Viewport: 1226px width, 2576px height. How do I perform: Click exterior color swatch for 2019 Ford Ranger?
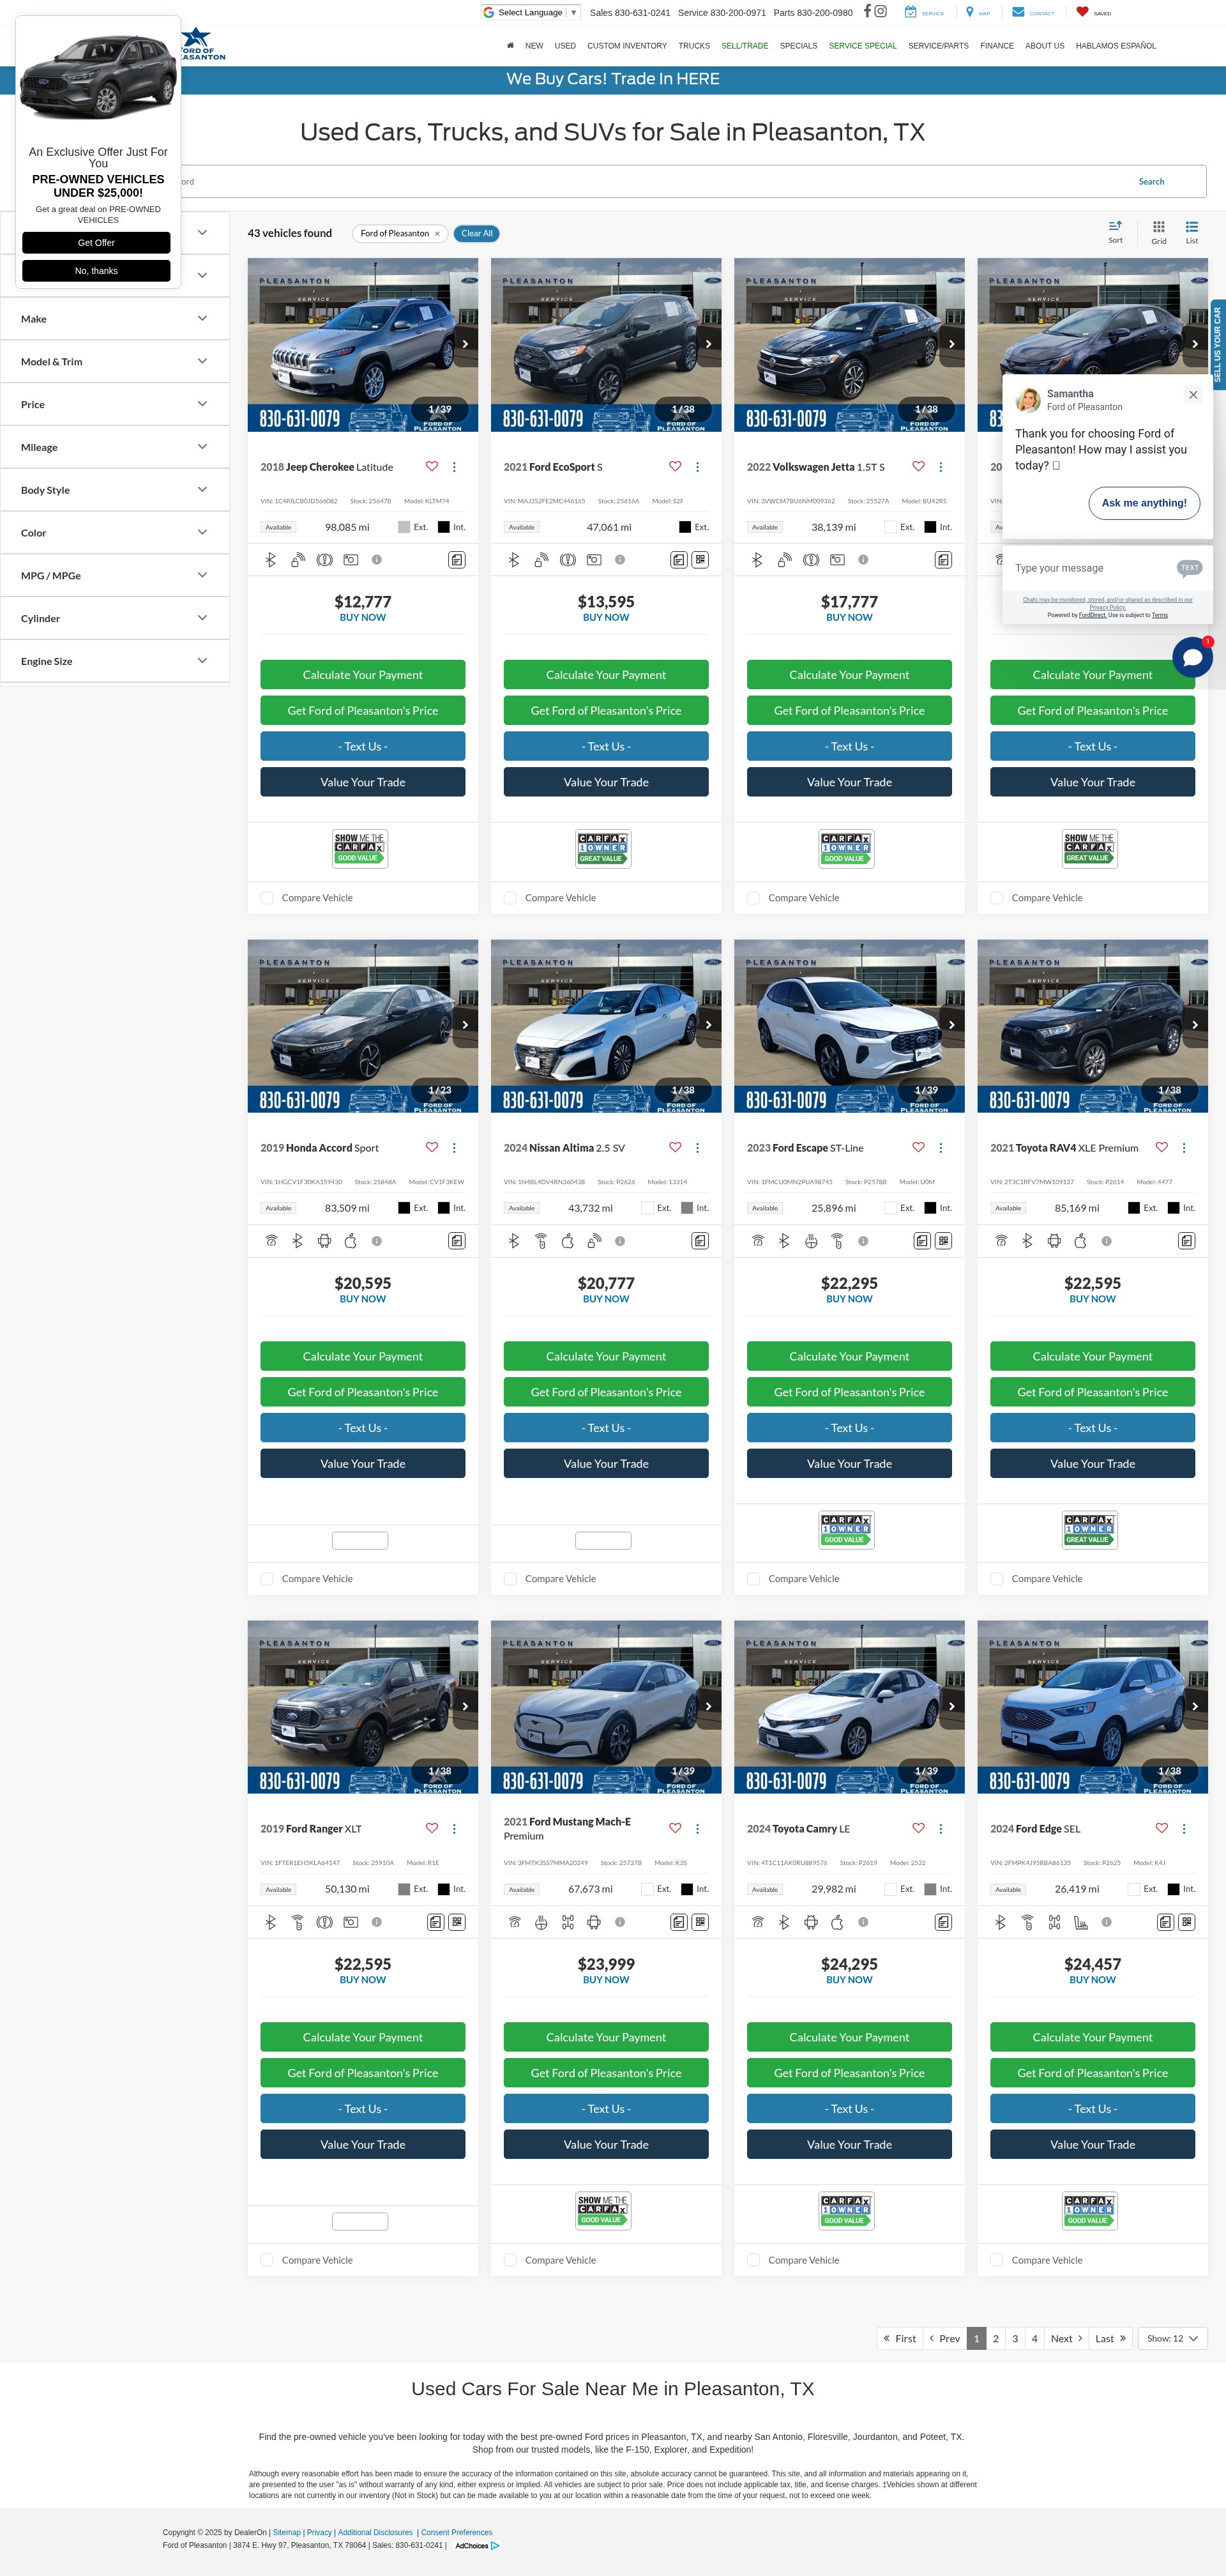(x=404, y=1889)
